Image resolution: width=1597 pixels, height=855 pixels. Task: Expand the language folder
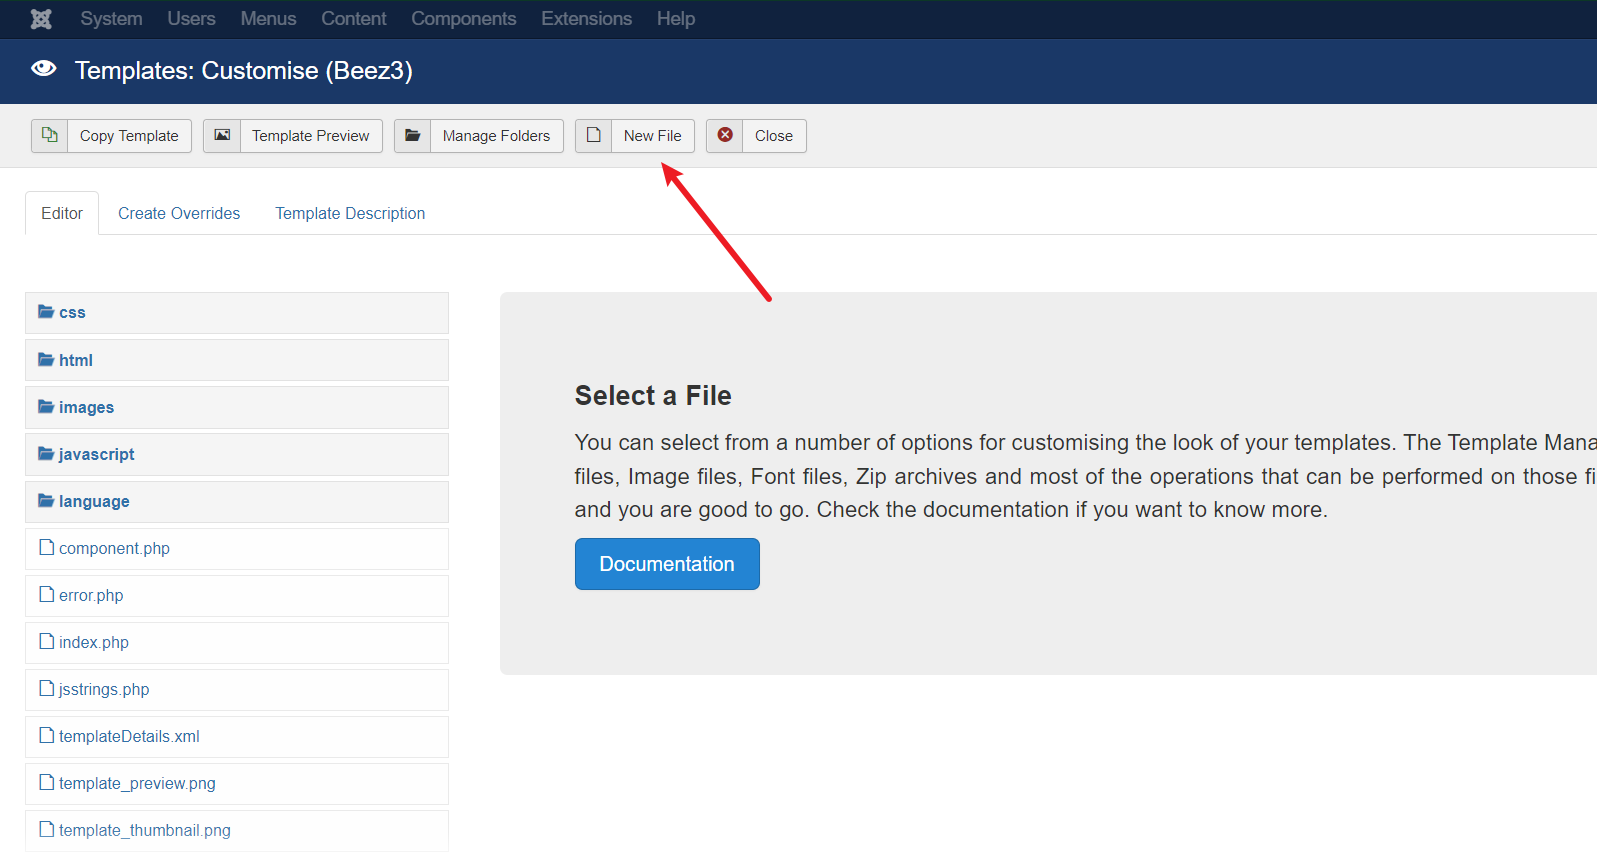(237, 501)
